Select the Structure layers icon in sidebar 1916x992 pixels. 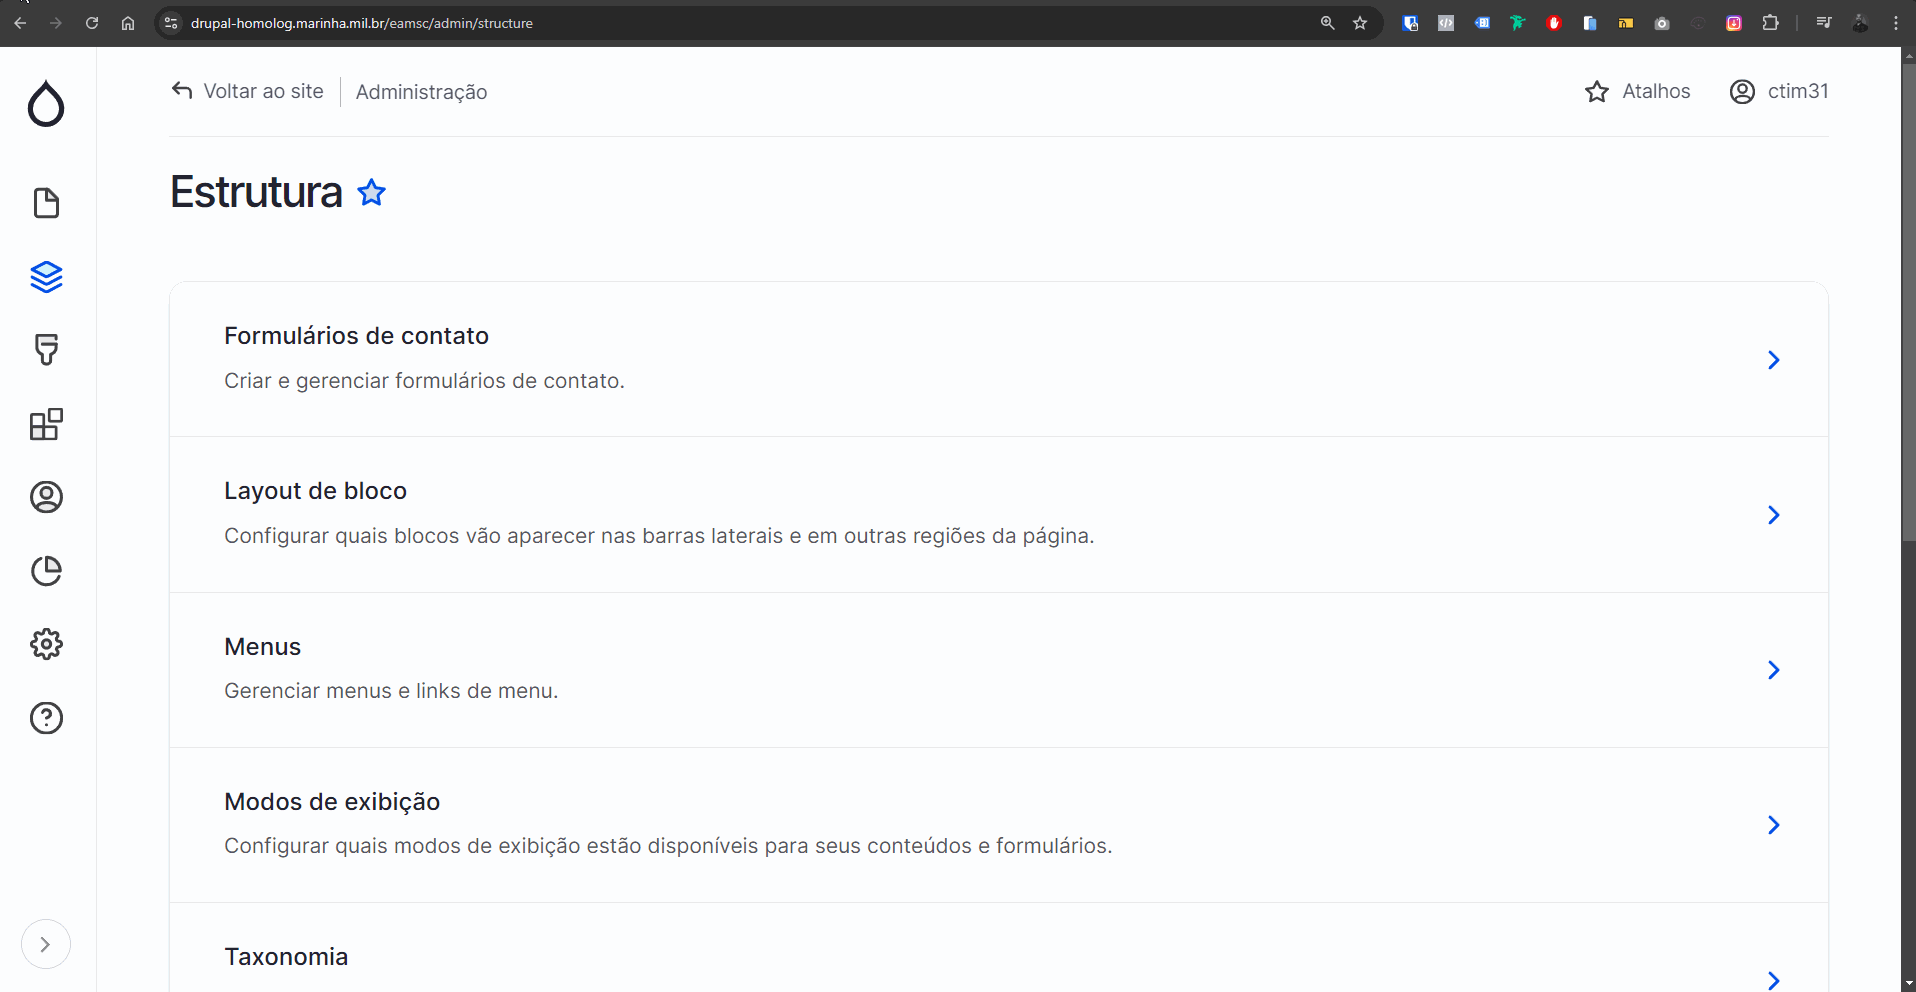[x=46, y=277]
